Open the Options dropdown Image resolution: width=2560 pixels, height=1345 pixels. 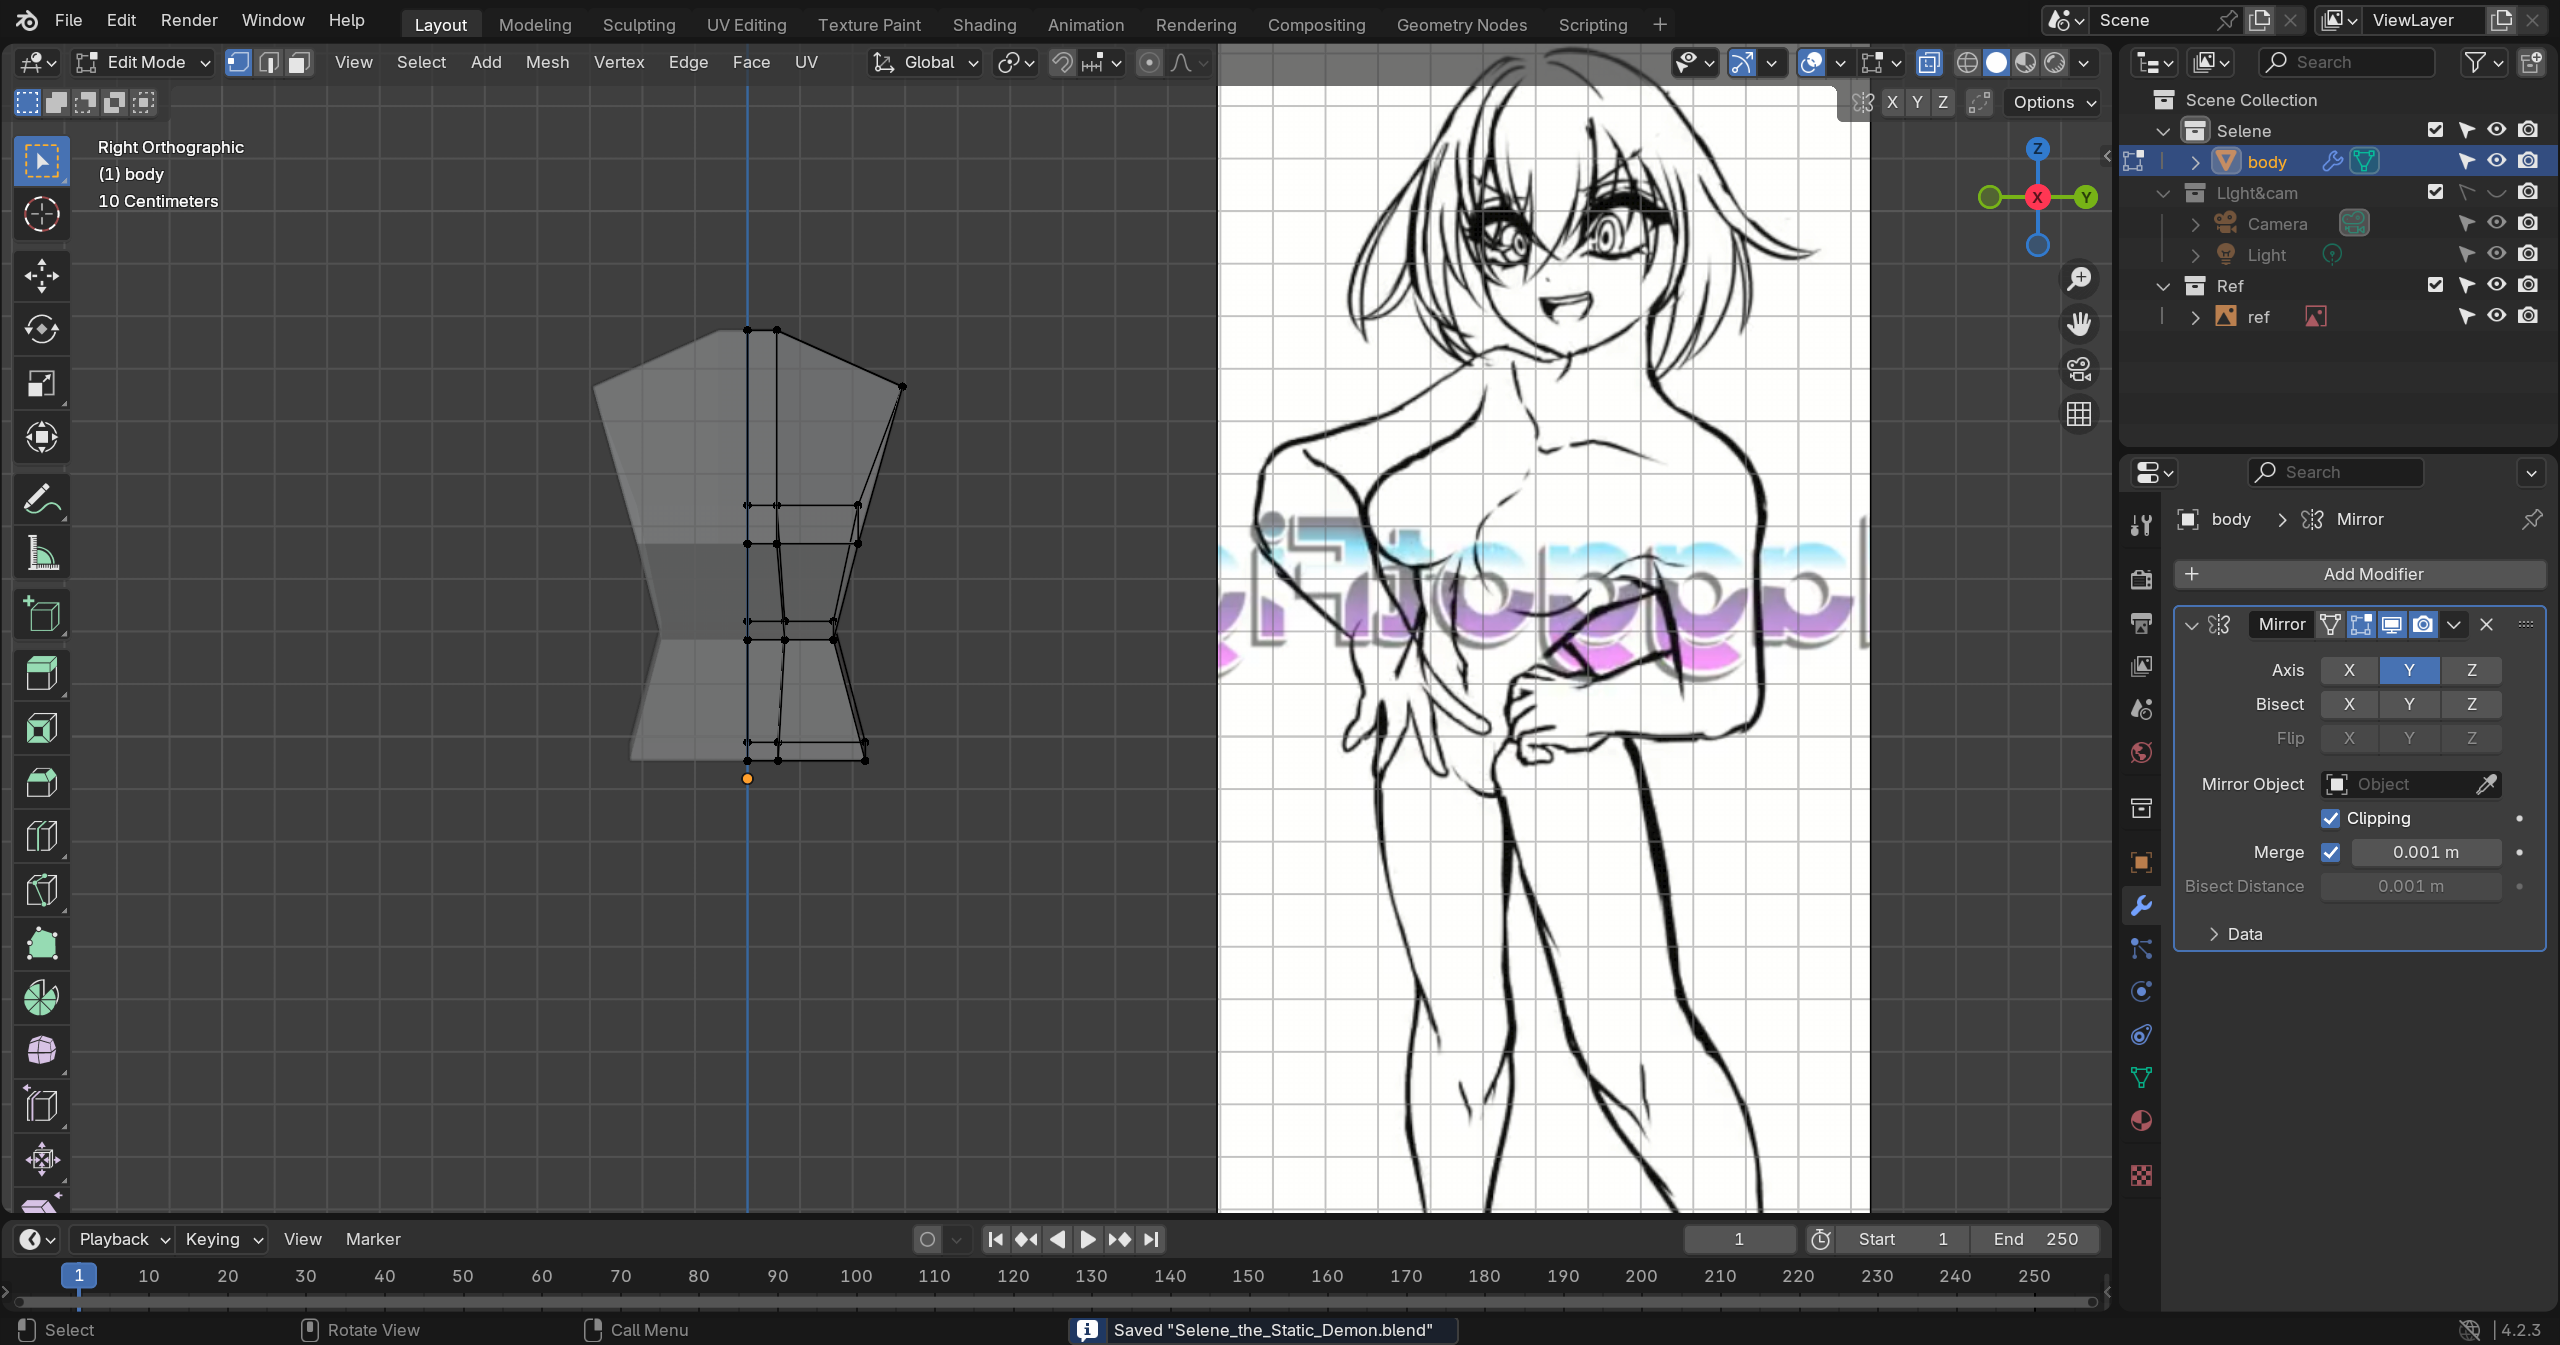click(x=2055, y=102)
